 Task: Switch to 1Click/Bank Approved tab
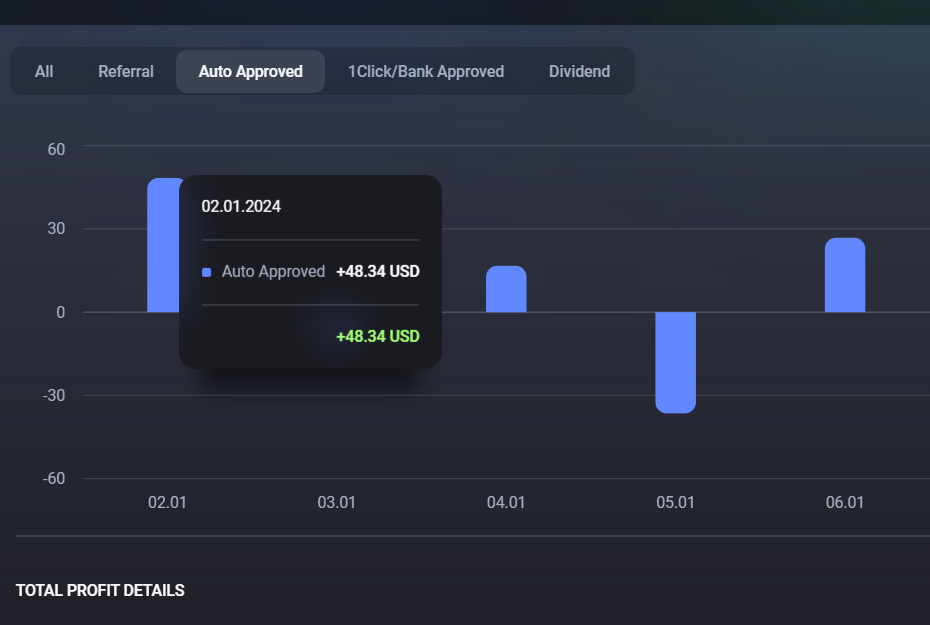[426, 72]
